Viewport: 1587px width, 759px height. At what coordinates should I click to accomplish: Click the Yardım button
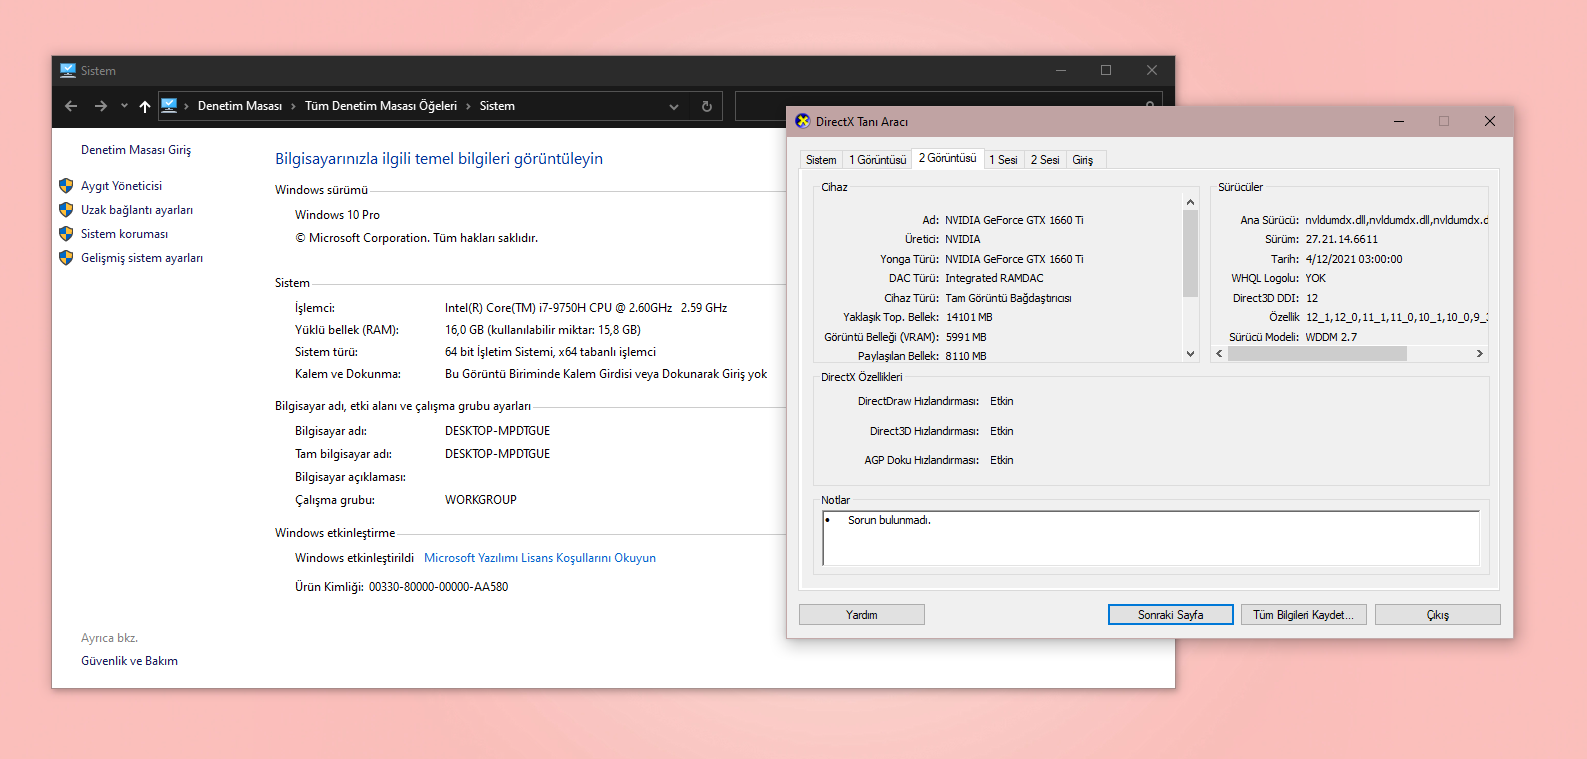point(862,615)
